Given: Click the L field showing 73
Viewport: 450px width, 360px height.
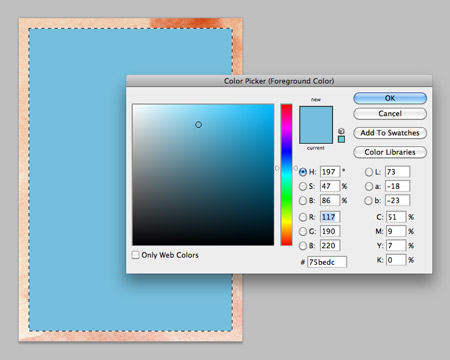Looking at the screenshot, I should coord(397,172).
